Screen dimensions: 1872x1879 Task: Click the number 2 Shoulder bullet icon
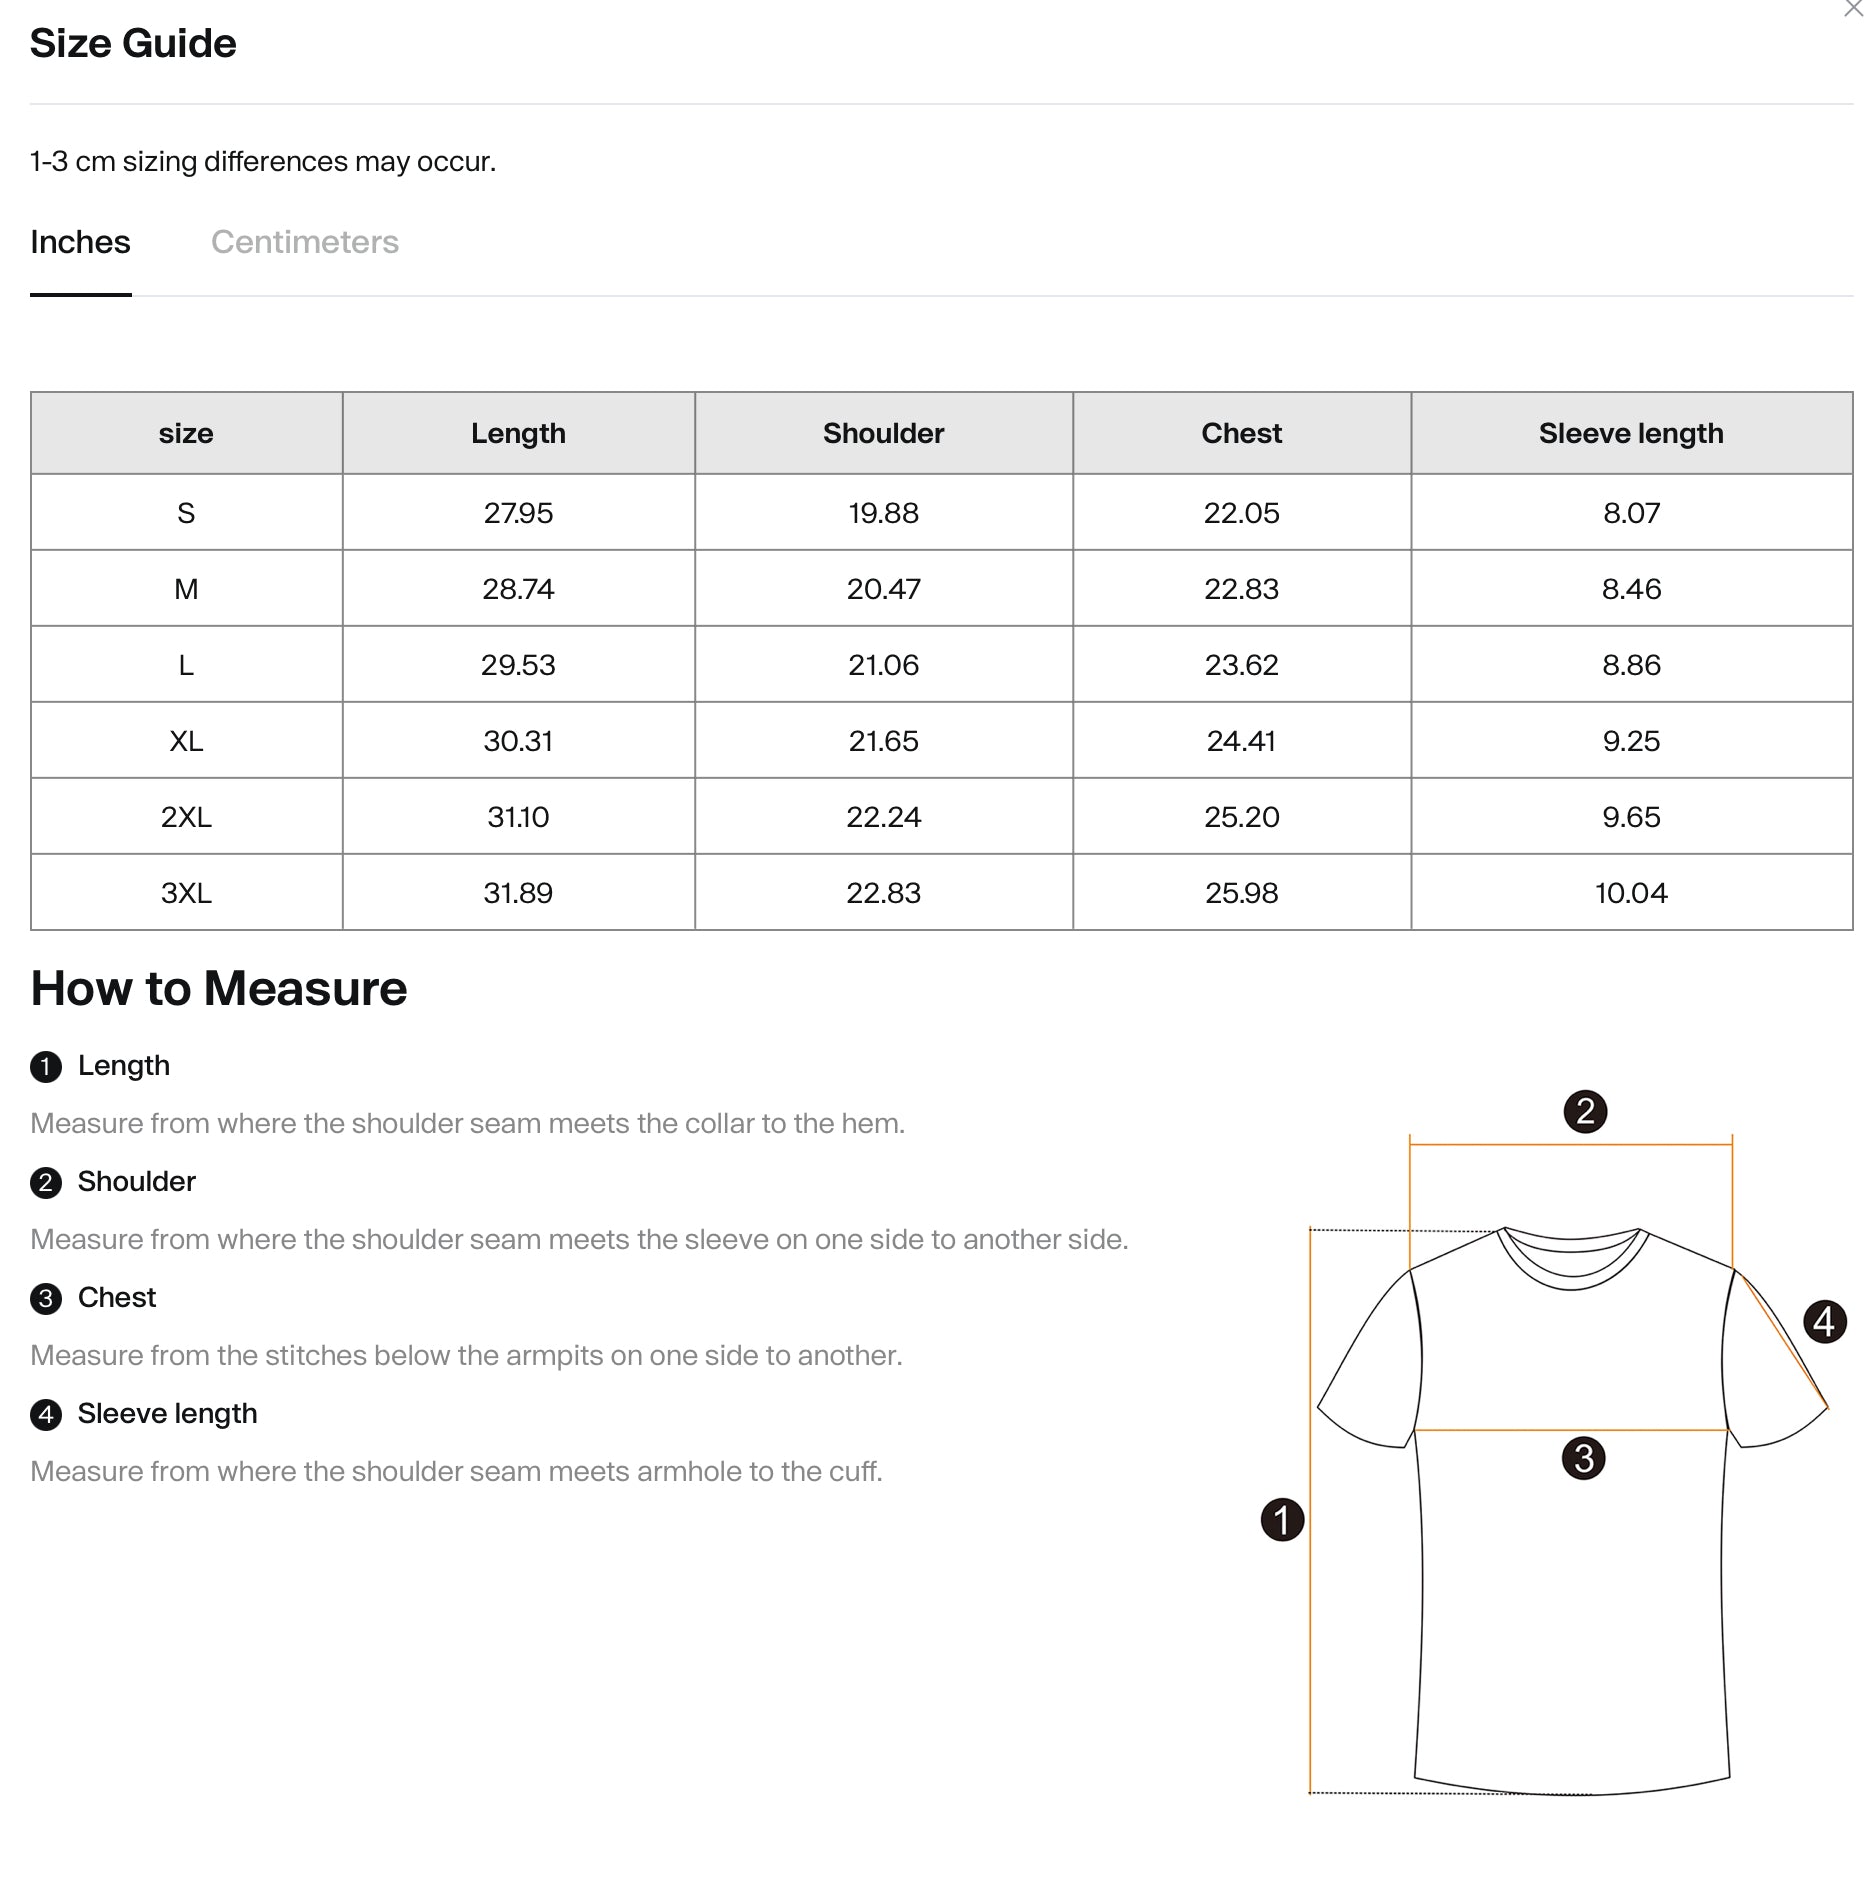[x=46, y=1183]
